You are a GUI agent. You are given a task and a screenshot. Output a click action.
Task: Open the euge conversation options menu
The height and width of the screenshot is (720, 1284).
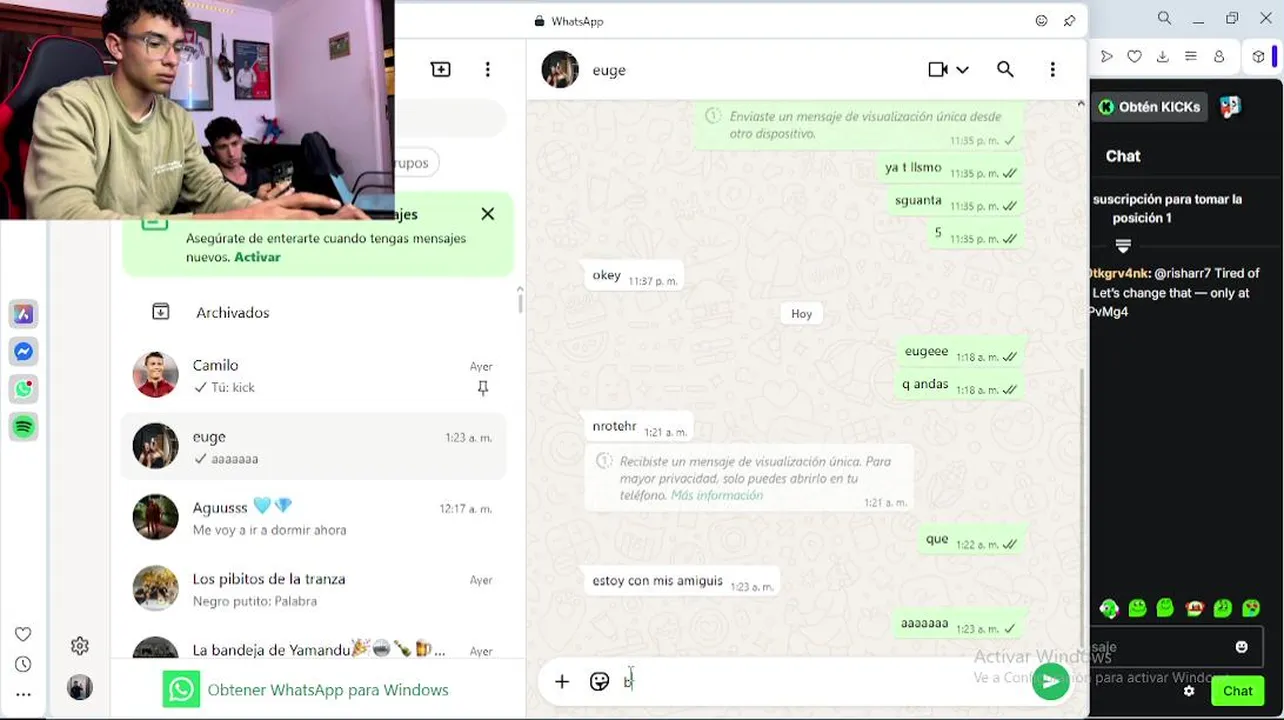[x=1052, y=69]
